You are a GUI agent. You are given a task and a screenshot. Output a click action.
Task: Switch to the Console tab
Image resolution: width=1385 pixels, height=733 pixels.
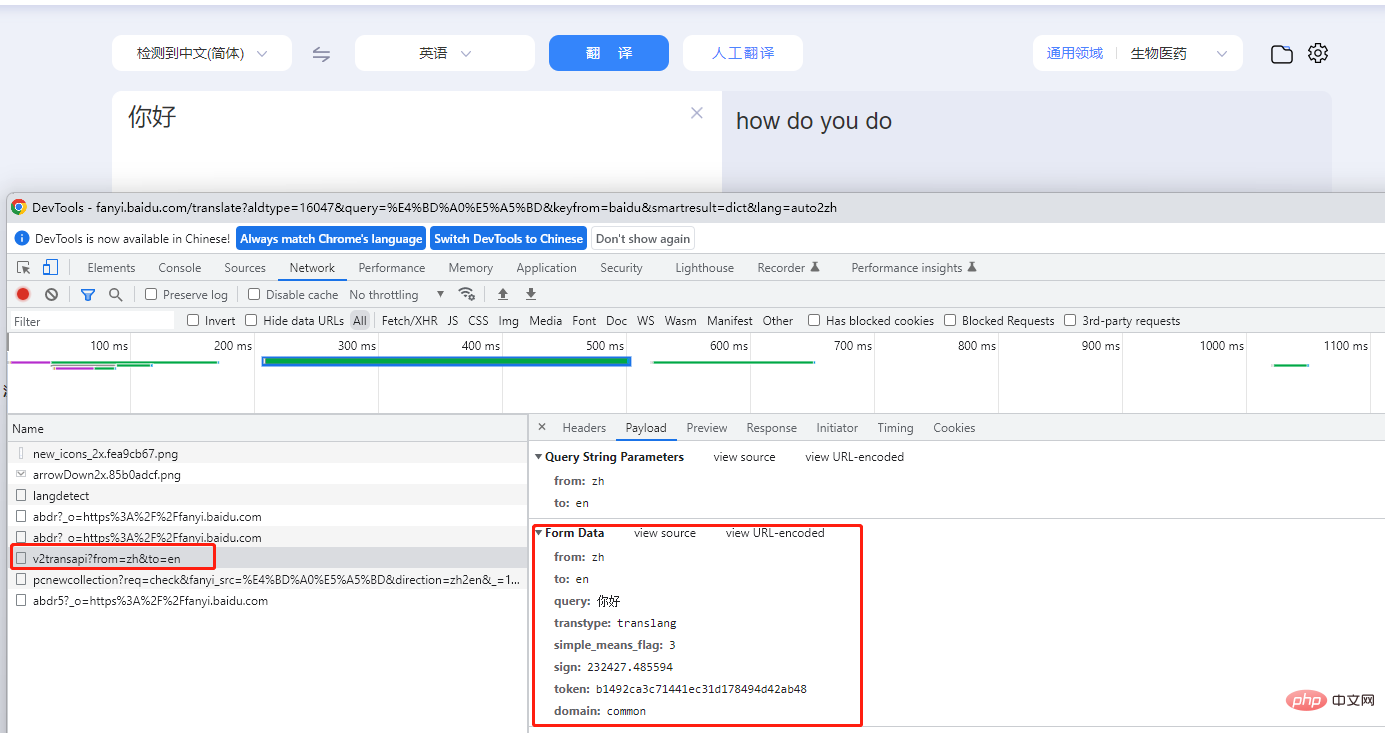tap(180, 268)
